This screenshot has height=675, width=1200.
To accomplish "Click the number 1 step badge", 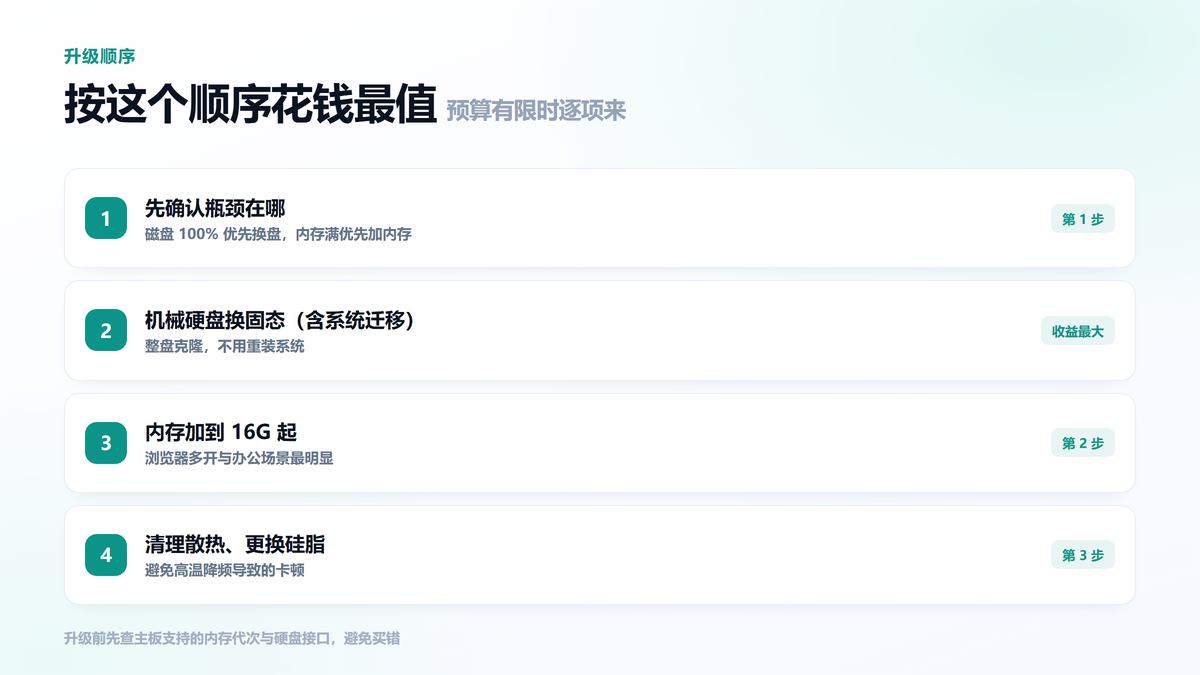I will 106,218.
